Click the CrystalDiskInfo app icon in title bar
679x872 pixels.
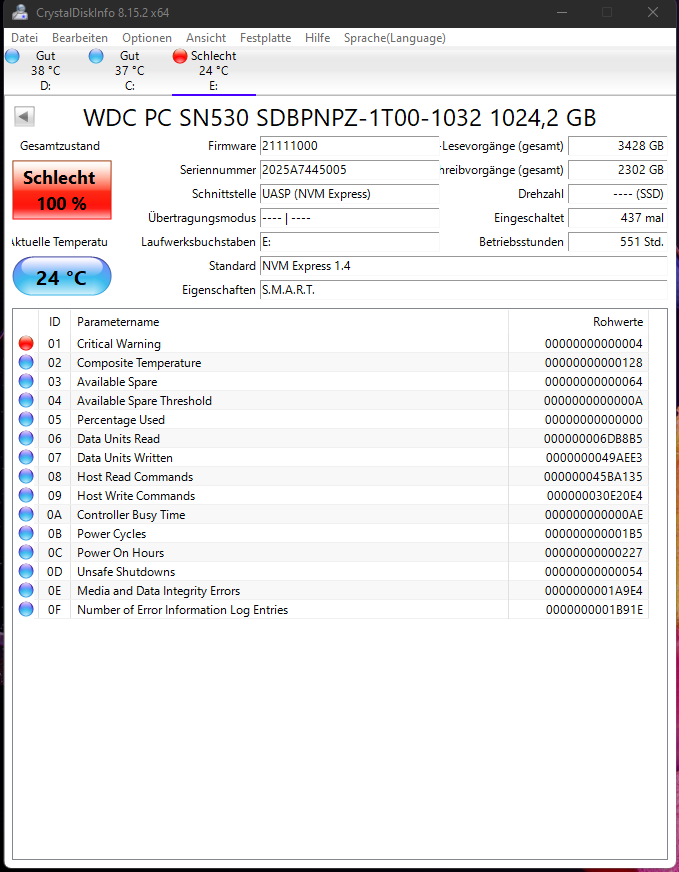pyautogui.click(x=20, y=12)
